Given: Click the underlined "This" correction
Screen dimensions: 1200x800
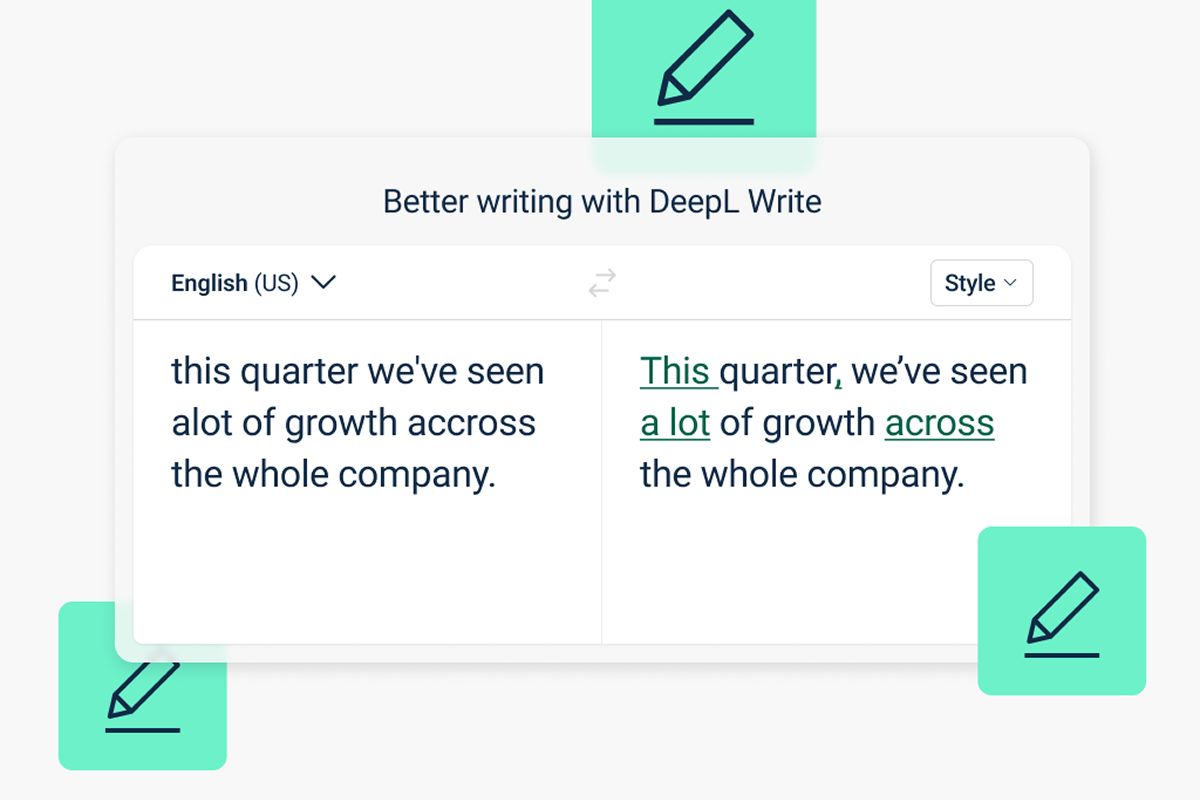Looking at the screenshot, I should pos(675,372).
